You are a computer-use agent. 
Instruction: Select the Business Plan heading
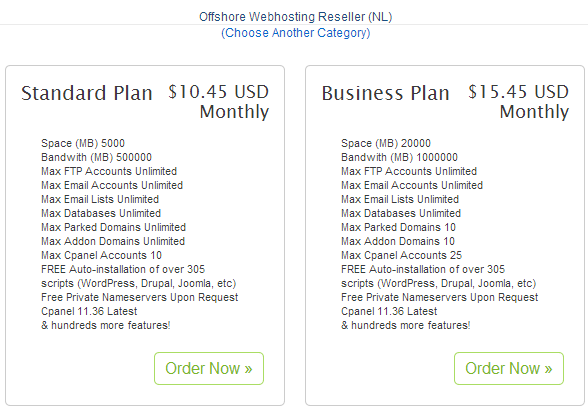pos(386,93)
